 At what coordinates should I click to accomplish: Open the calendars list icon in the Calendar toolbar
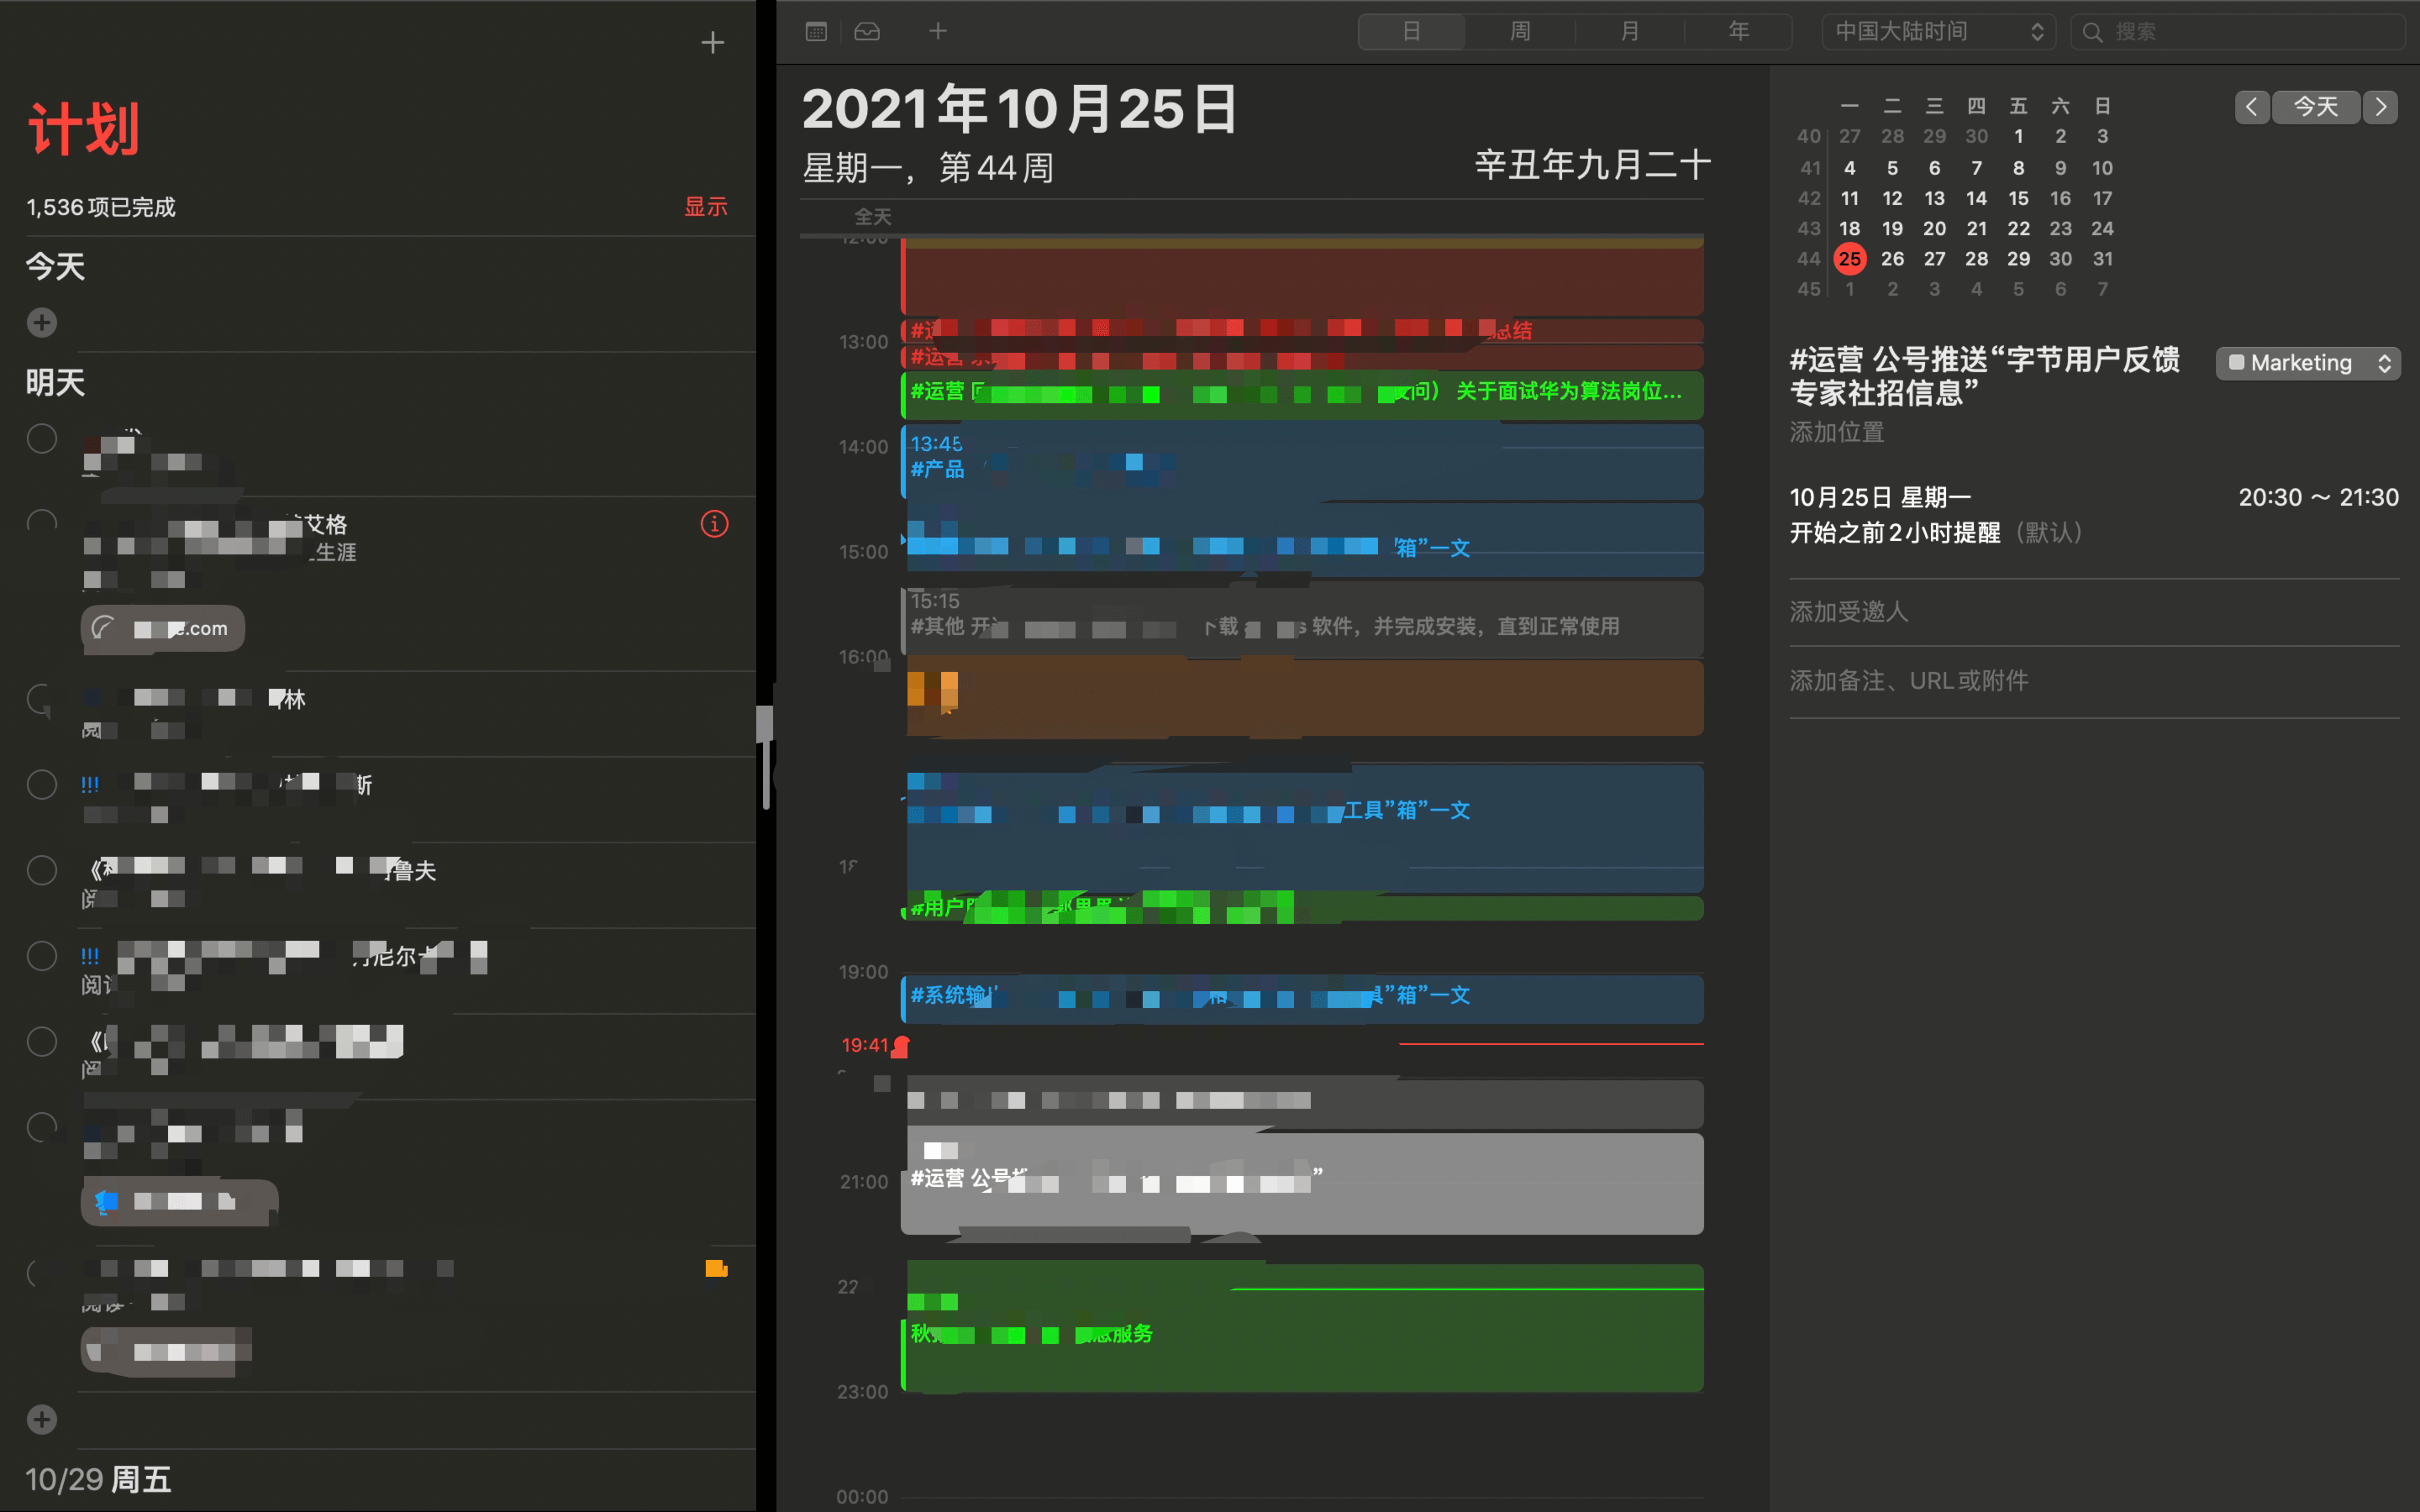(816, 31)
